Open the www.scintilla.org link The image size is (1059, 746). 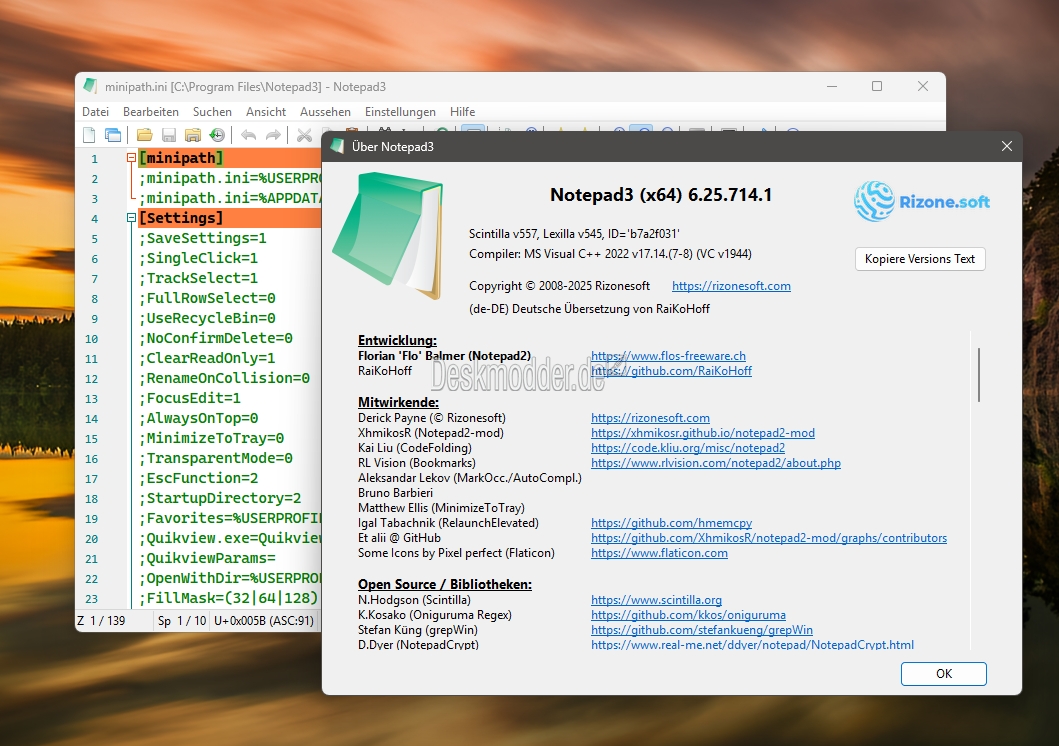(x=656, y=600)
